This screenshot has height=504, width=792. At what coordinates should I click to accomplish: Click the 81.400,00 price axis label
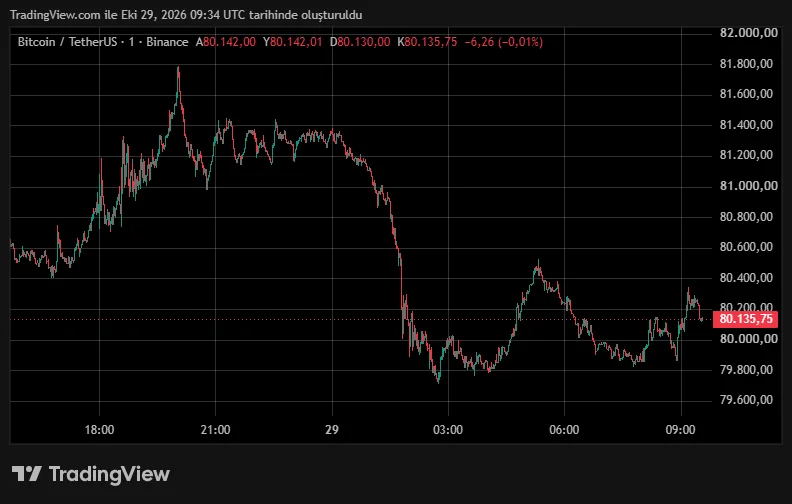click(746, 125)
